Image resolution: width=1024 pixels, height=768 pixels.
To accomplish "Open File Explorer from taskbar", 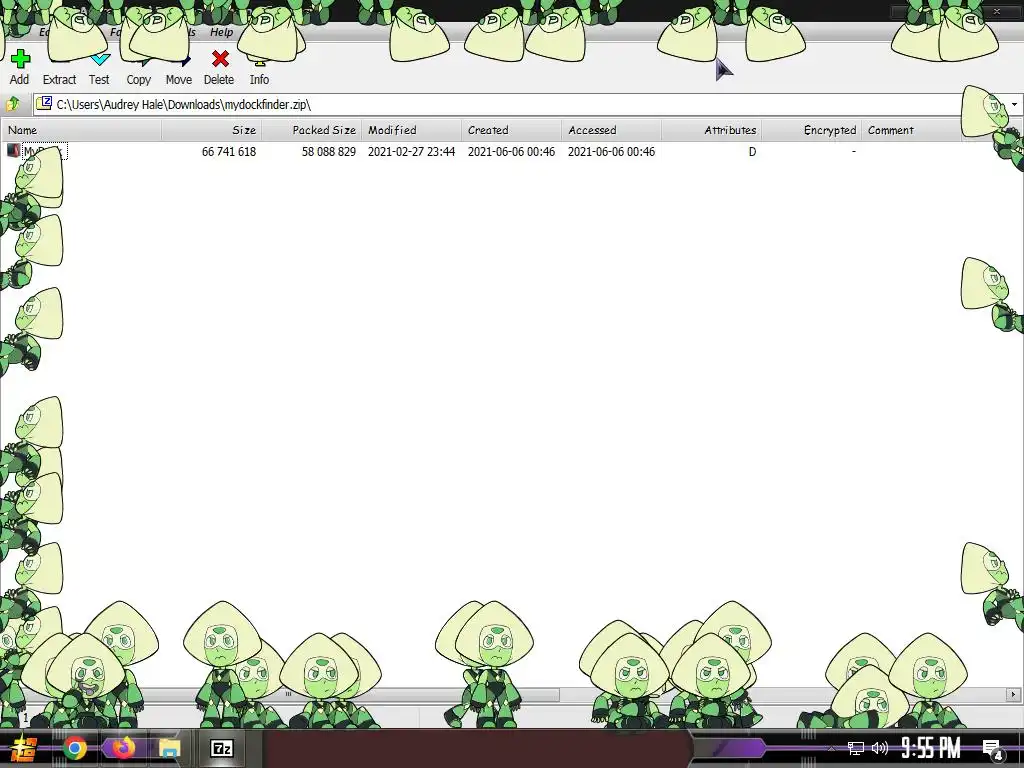I will tap(170, 748).
